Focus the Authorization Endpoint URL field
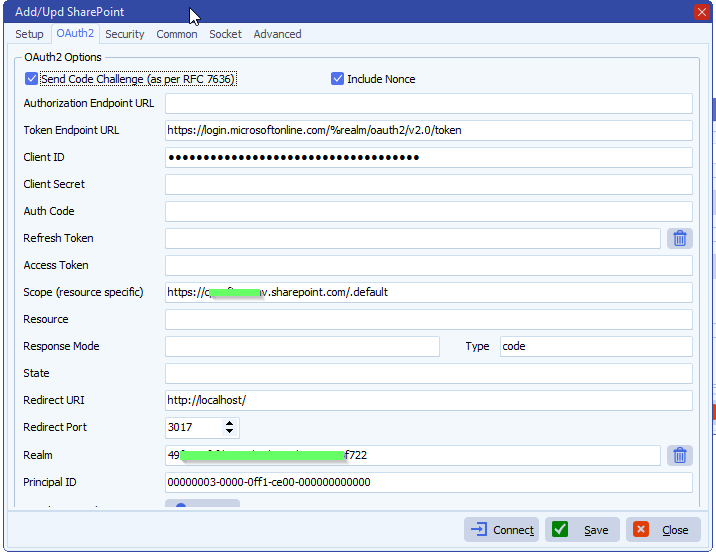The image size is (716, 555). click(429, 104)
